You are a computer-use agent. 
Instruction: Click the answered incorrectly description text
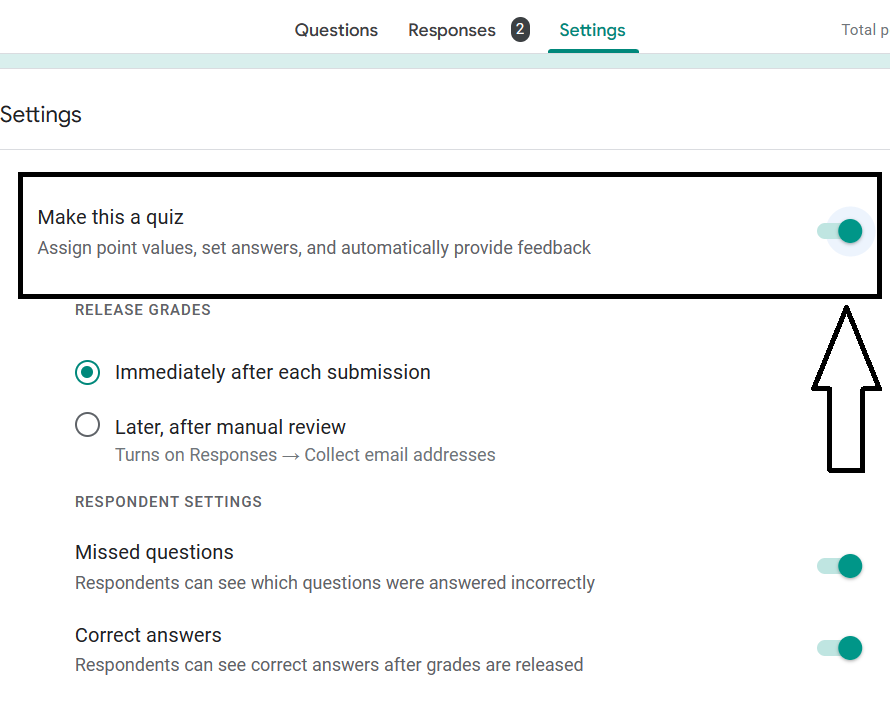335,582
